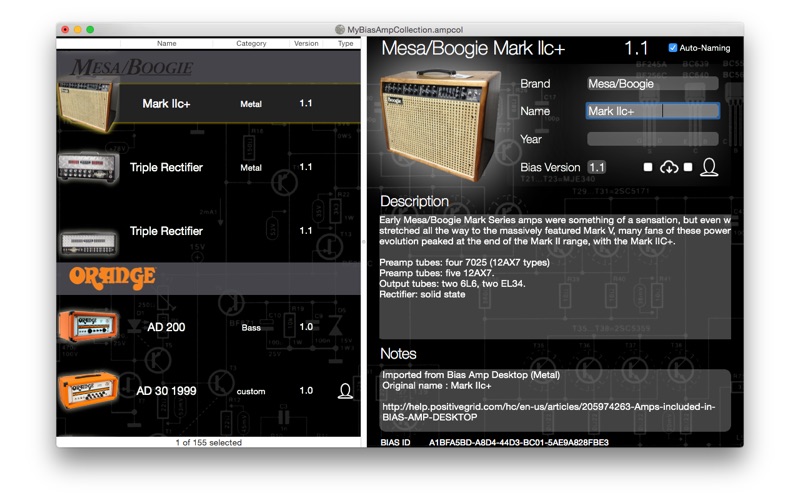Select the Triple Rectifier Metal row
The height and width of the screenshot is (500, 800).
coord(209,167)
